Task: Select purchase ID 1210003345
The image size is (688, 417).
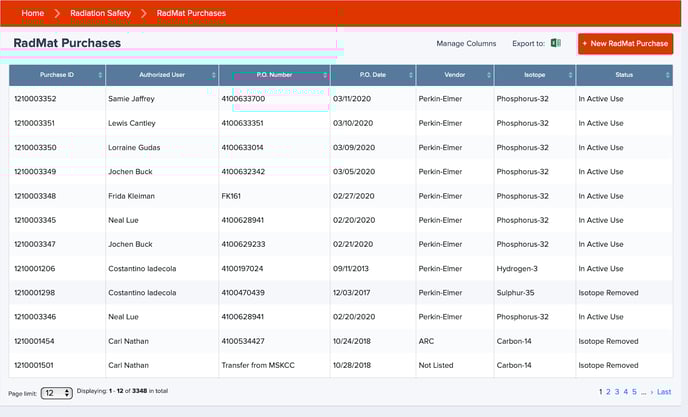Action: 35,220
